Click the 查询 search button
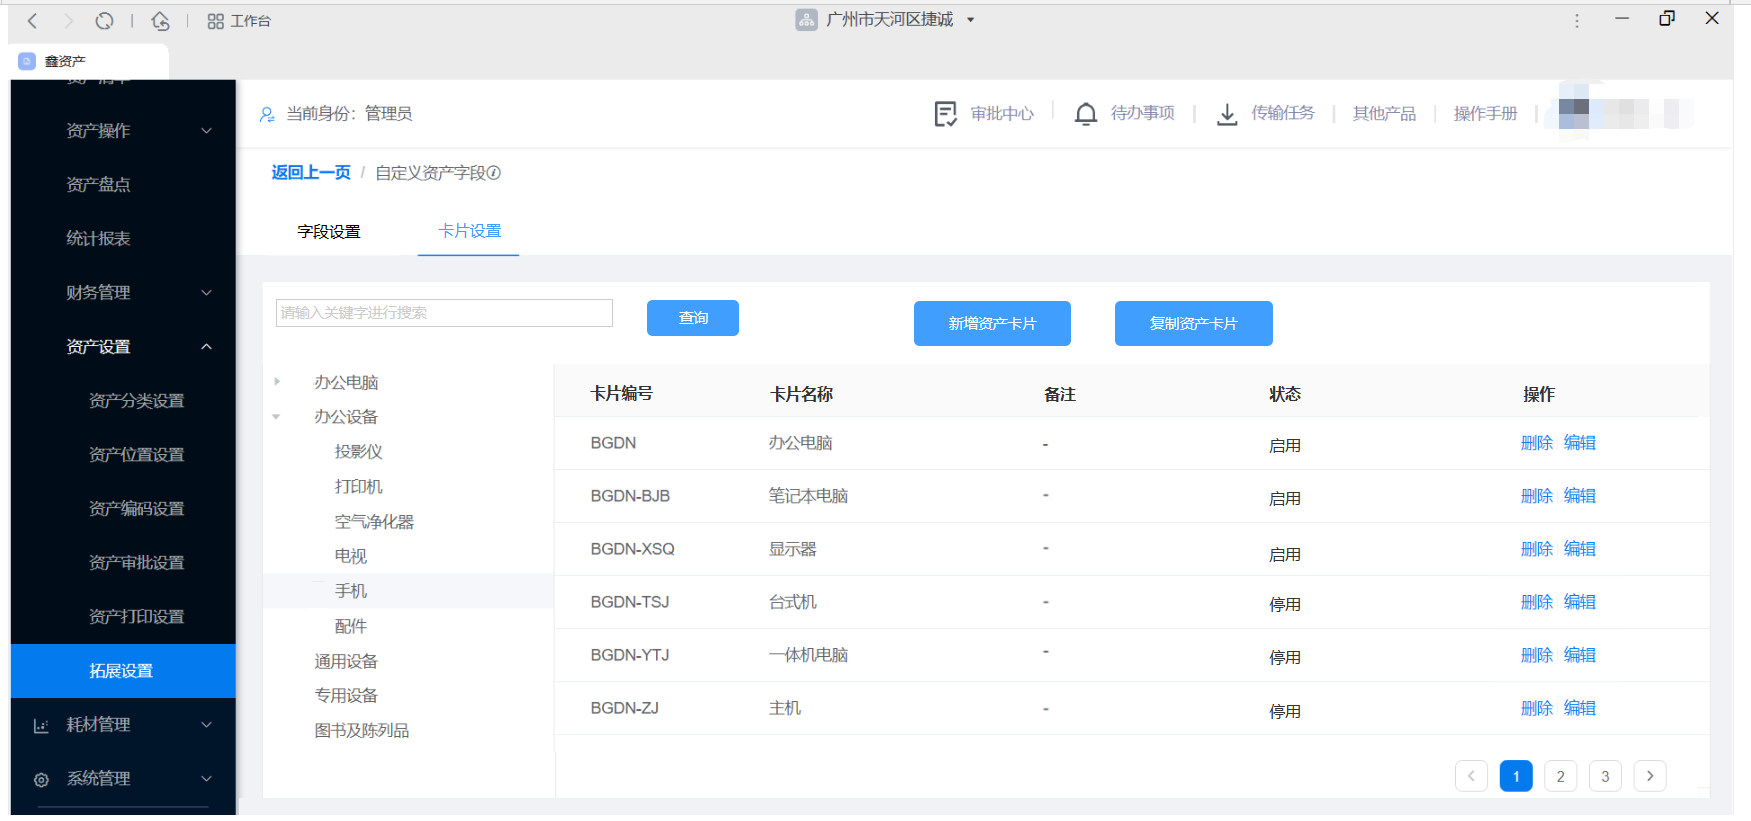The height and width of the screenshot is (821, 1751). pos(693,318)
